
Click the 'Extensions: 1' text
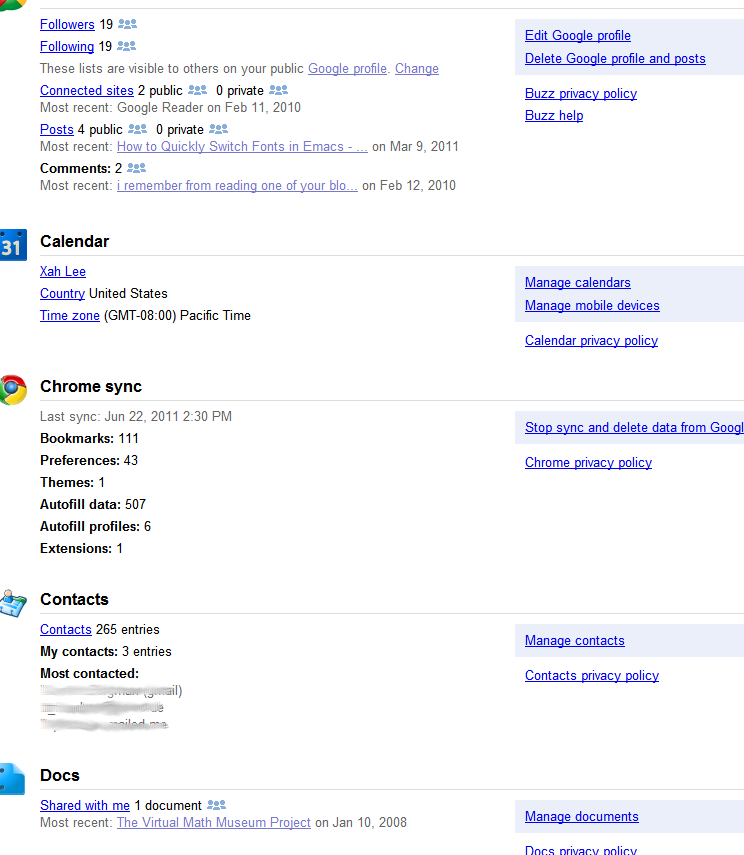81,549
